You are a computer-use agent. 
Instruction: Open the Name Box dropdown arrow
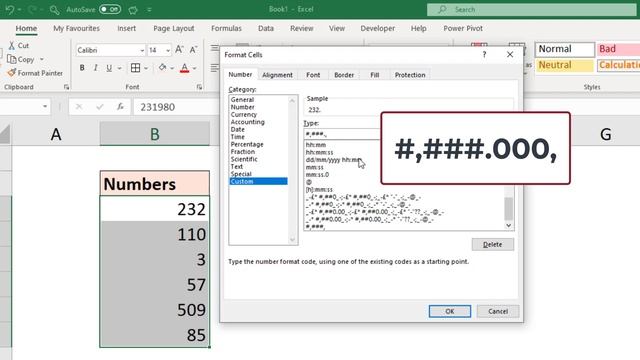(x=45, y=107)
